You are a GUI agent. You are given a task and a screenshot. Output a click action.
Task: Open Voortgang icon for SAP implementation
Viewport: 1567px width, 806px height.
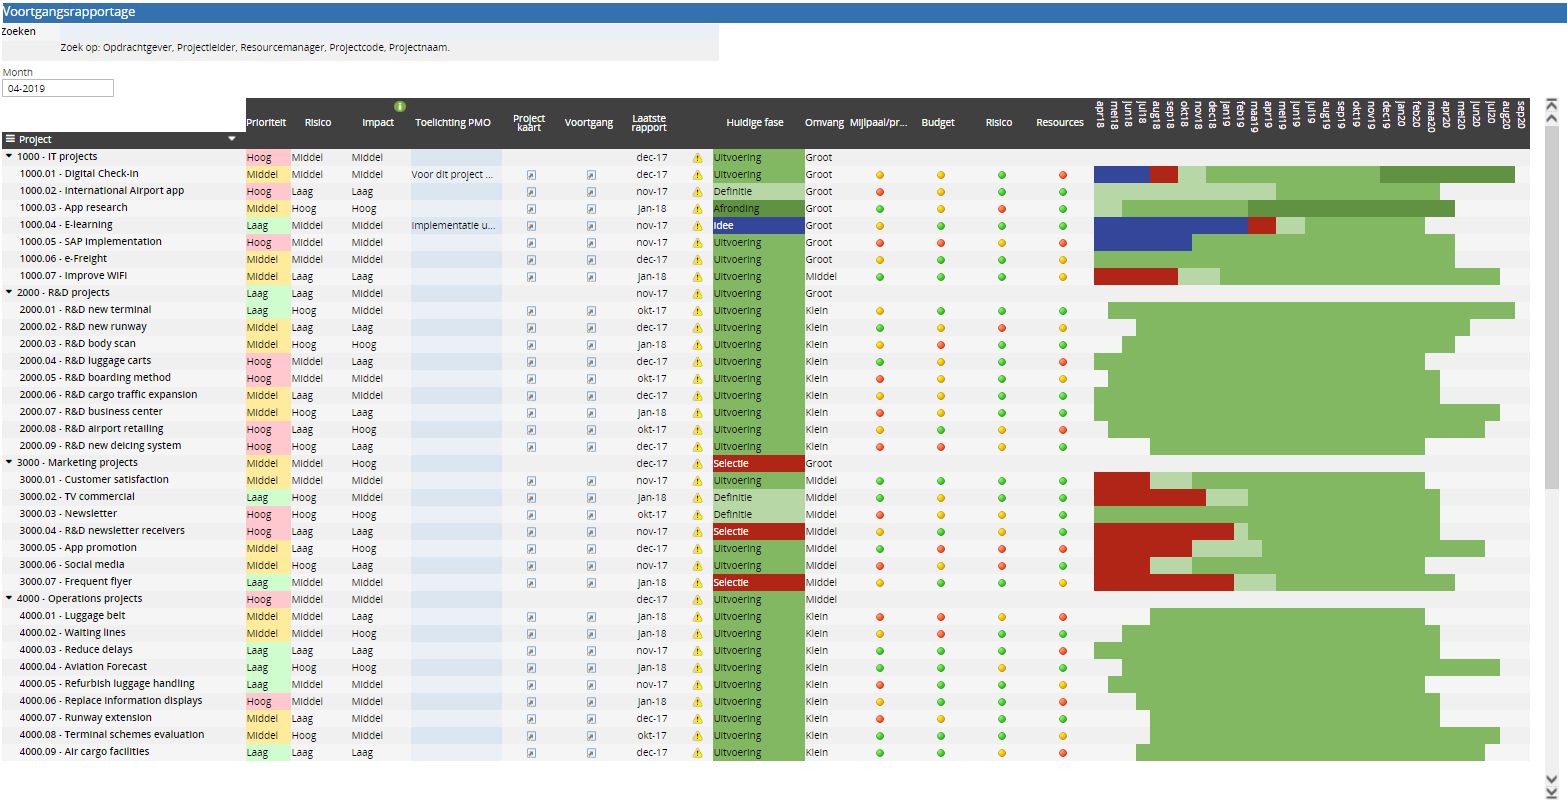[591, 243]
